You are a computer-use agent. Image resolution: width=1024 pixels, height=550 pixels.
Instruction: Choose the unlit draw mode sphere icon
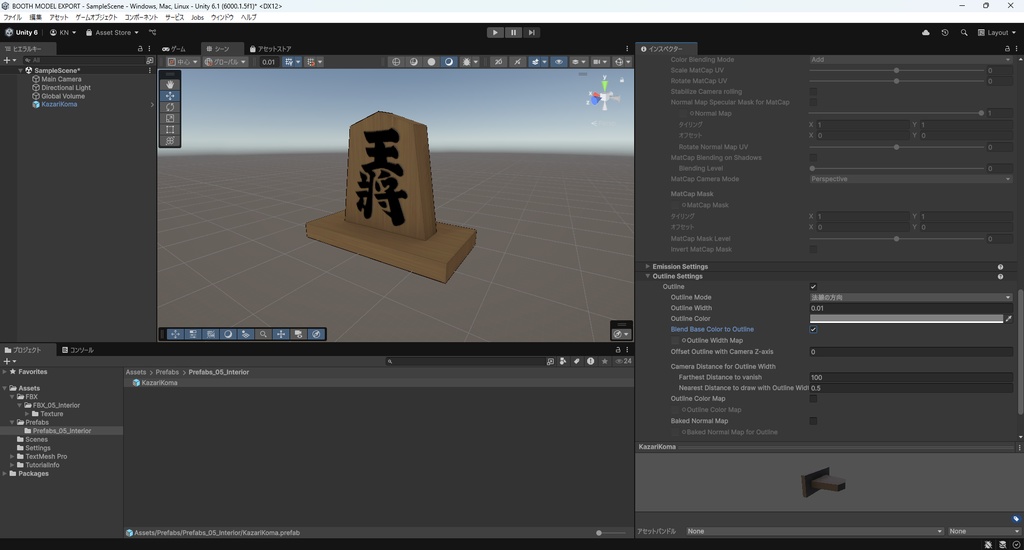click(431, 61)
